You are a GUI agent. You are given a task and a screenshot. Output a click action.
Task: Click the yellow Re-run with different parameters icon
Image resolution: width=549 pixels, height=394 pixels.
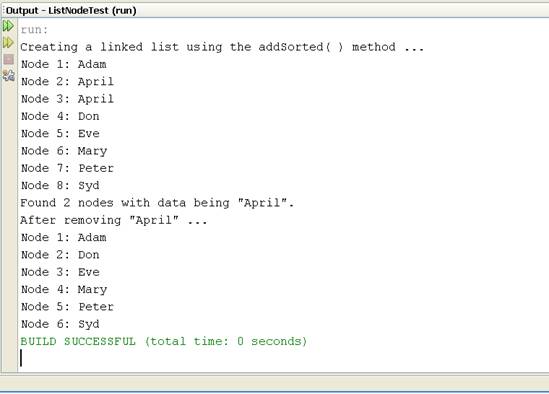coord(8,43)
